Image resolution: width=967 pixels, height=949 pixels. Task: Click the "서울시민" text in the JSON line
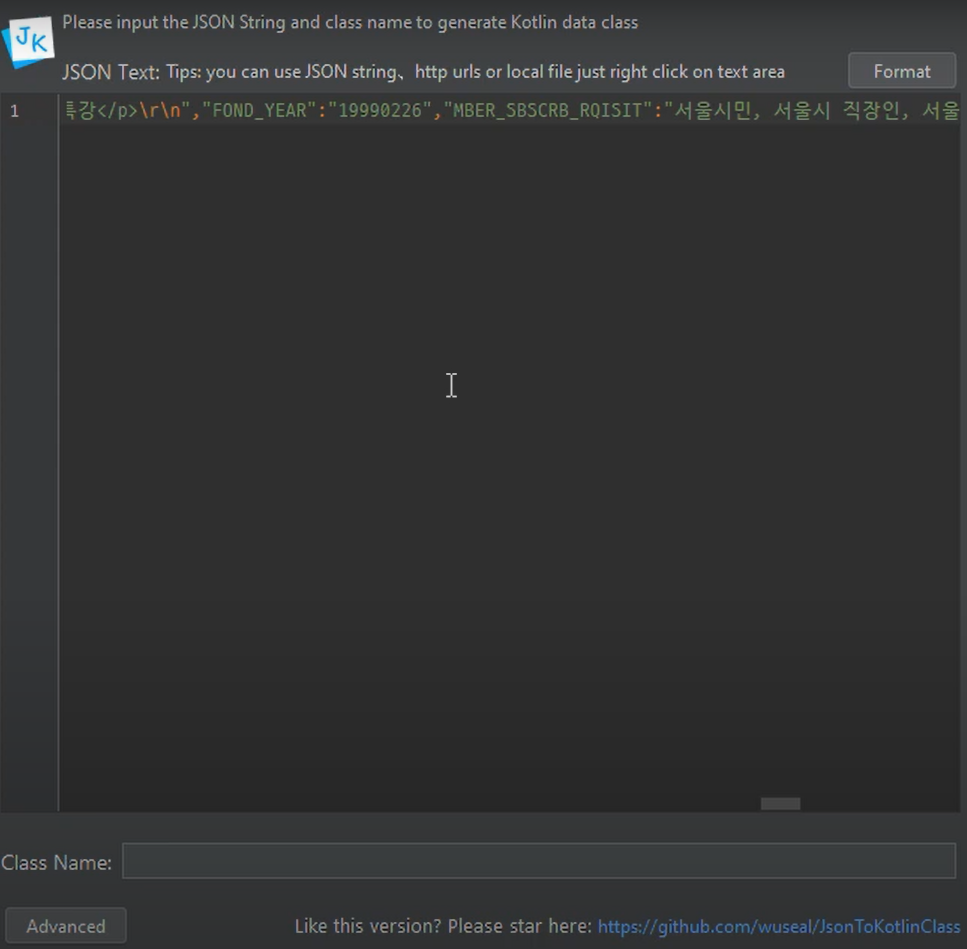click(x=713, y=110)
